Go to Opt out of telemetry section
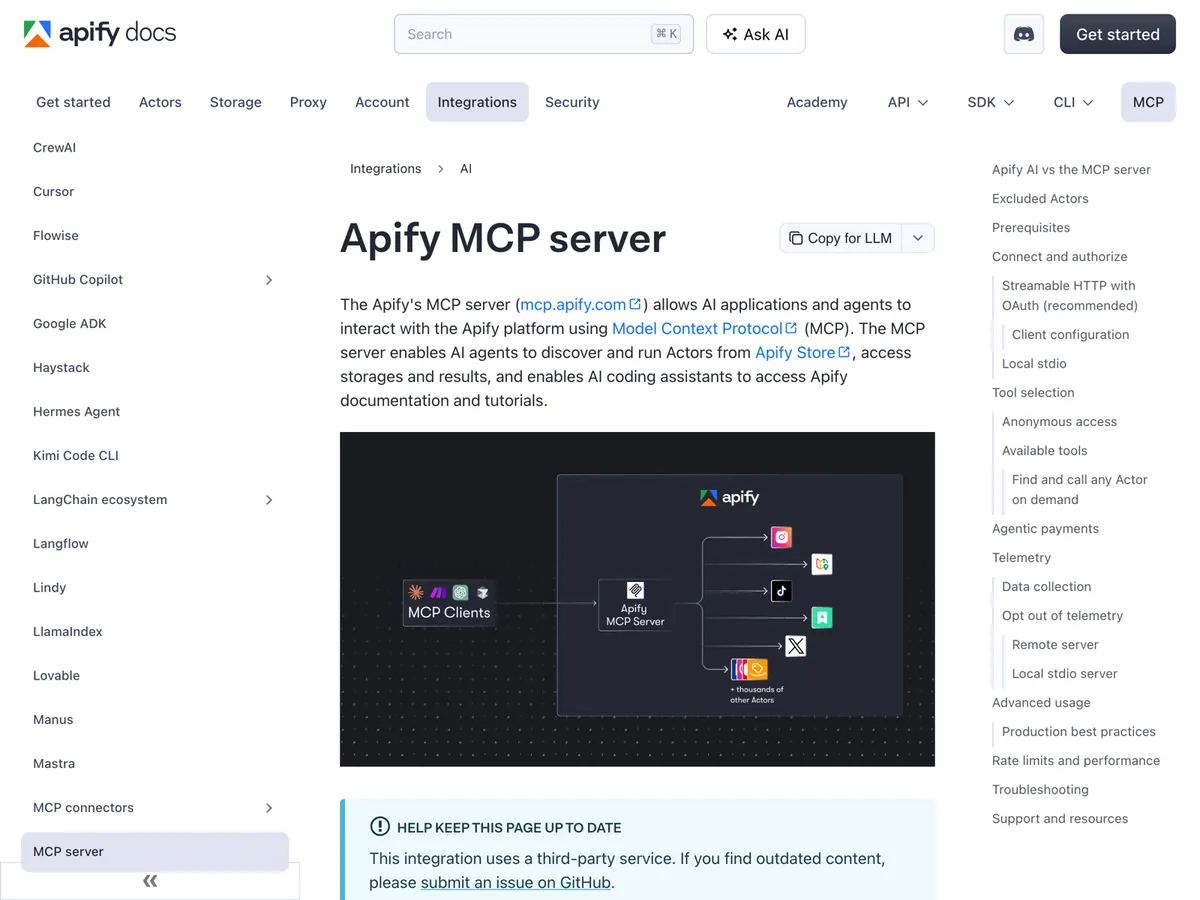This screenshot has width=1200, height=900. 1062,616
